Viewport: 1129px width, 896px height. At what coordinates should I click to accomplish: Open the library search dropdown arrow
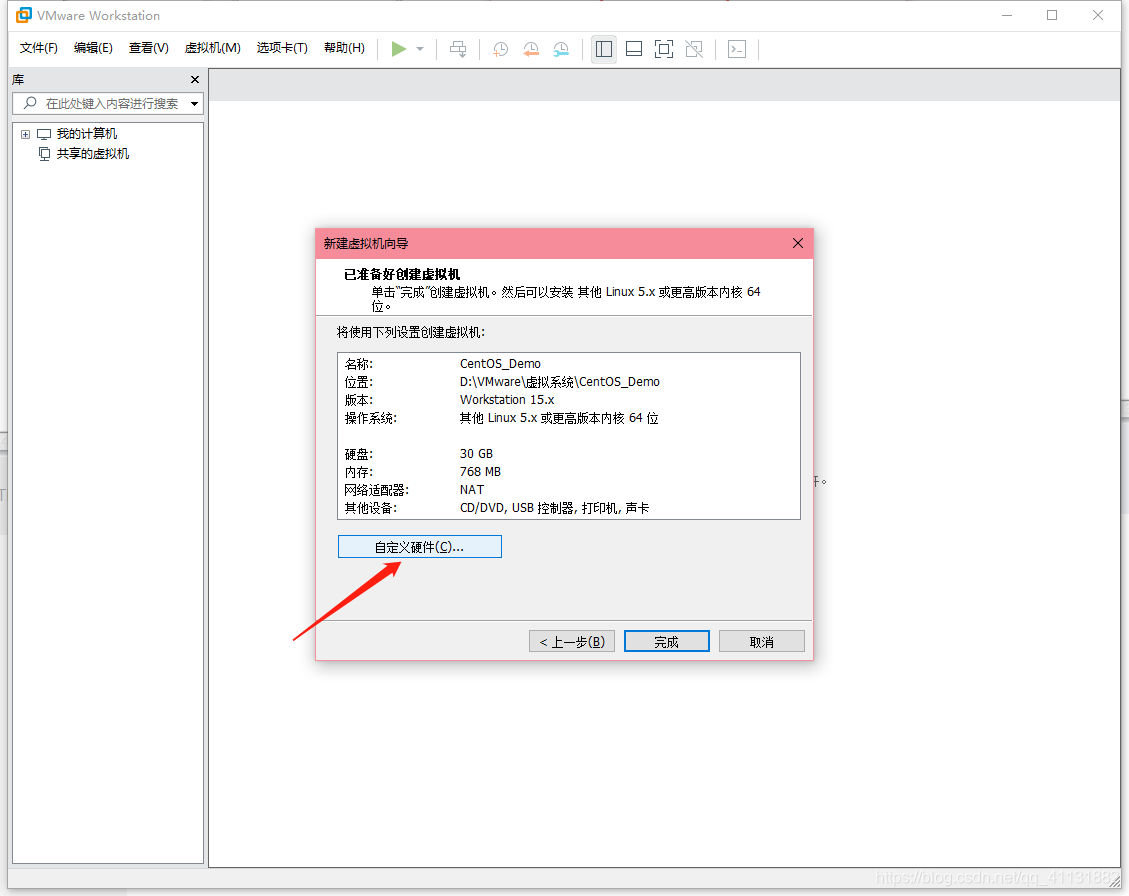point(194,104)
